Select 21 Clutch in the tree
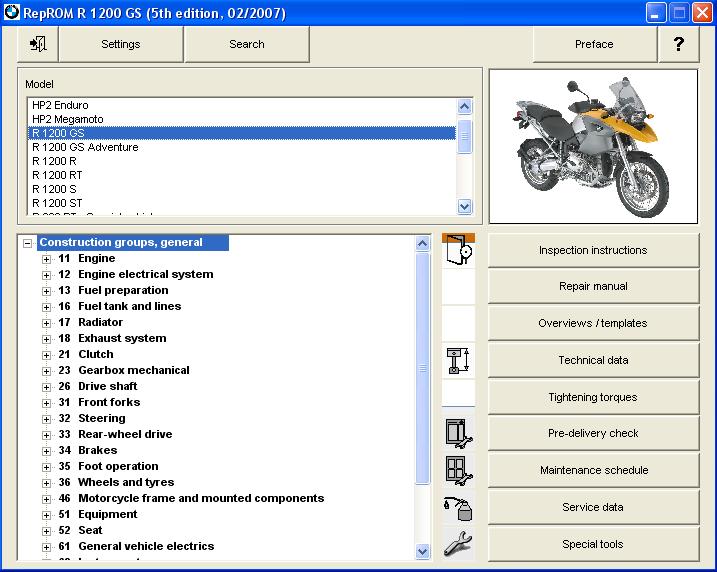The width and height of the screenshot is (717, 572). pos(95,354)
